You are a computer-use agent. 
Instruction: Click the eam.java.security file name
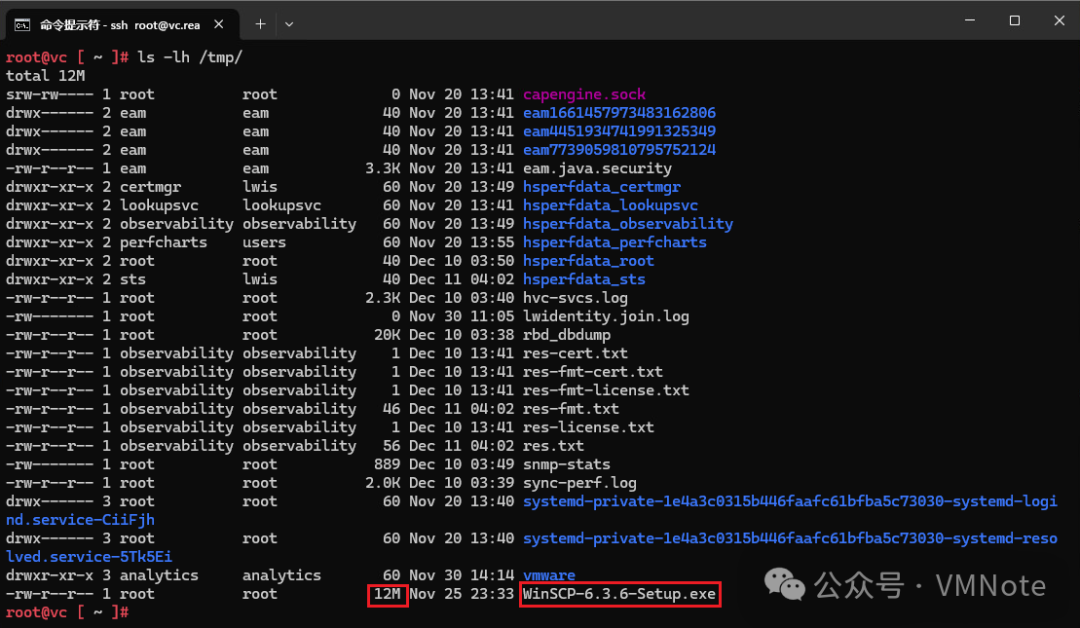pos(597,169)
